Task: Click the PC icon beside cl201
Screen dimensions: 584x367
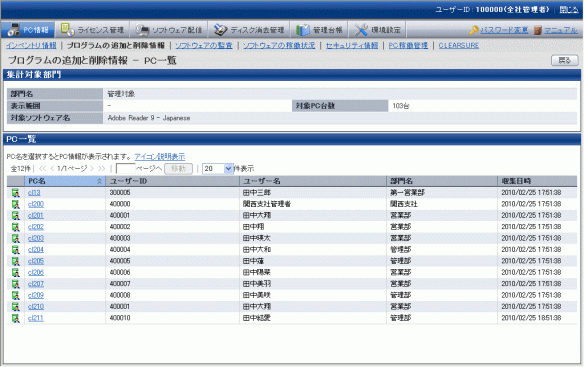Action: tap(15, 215)
